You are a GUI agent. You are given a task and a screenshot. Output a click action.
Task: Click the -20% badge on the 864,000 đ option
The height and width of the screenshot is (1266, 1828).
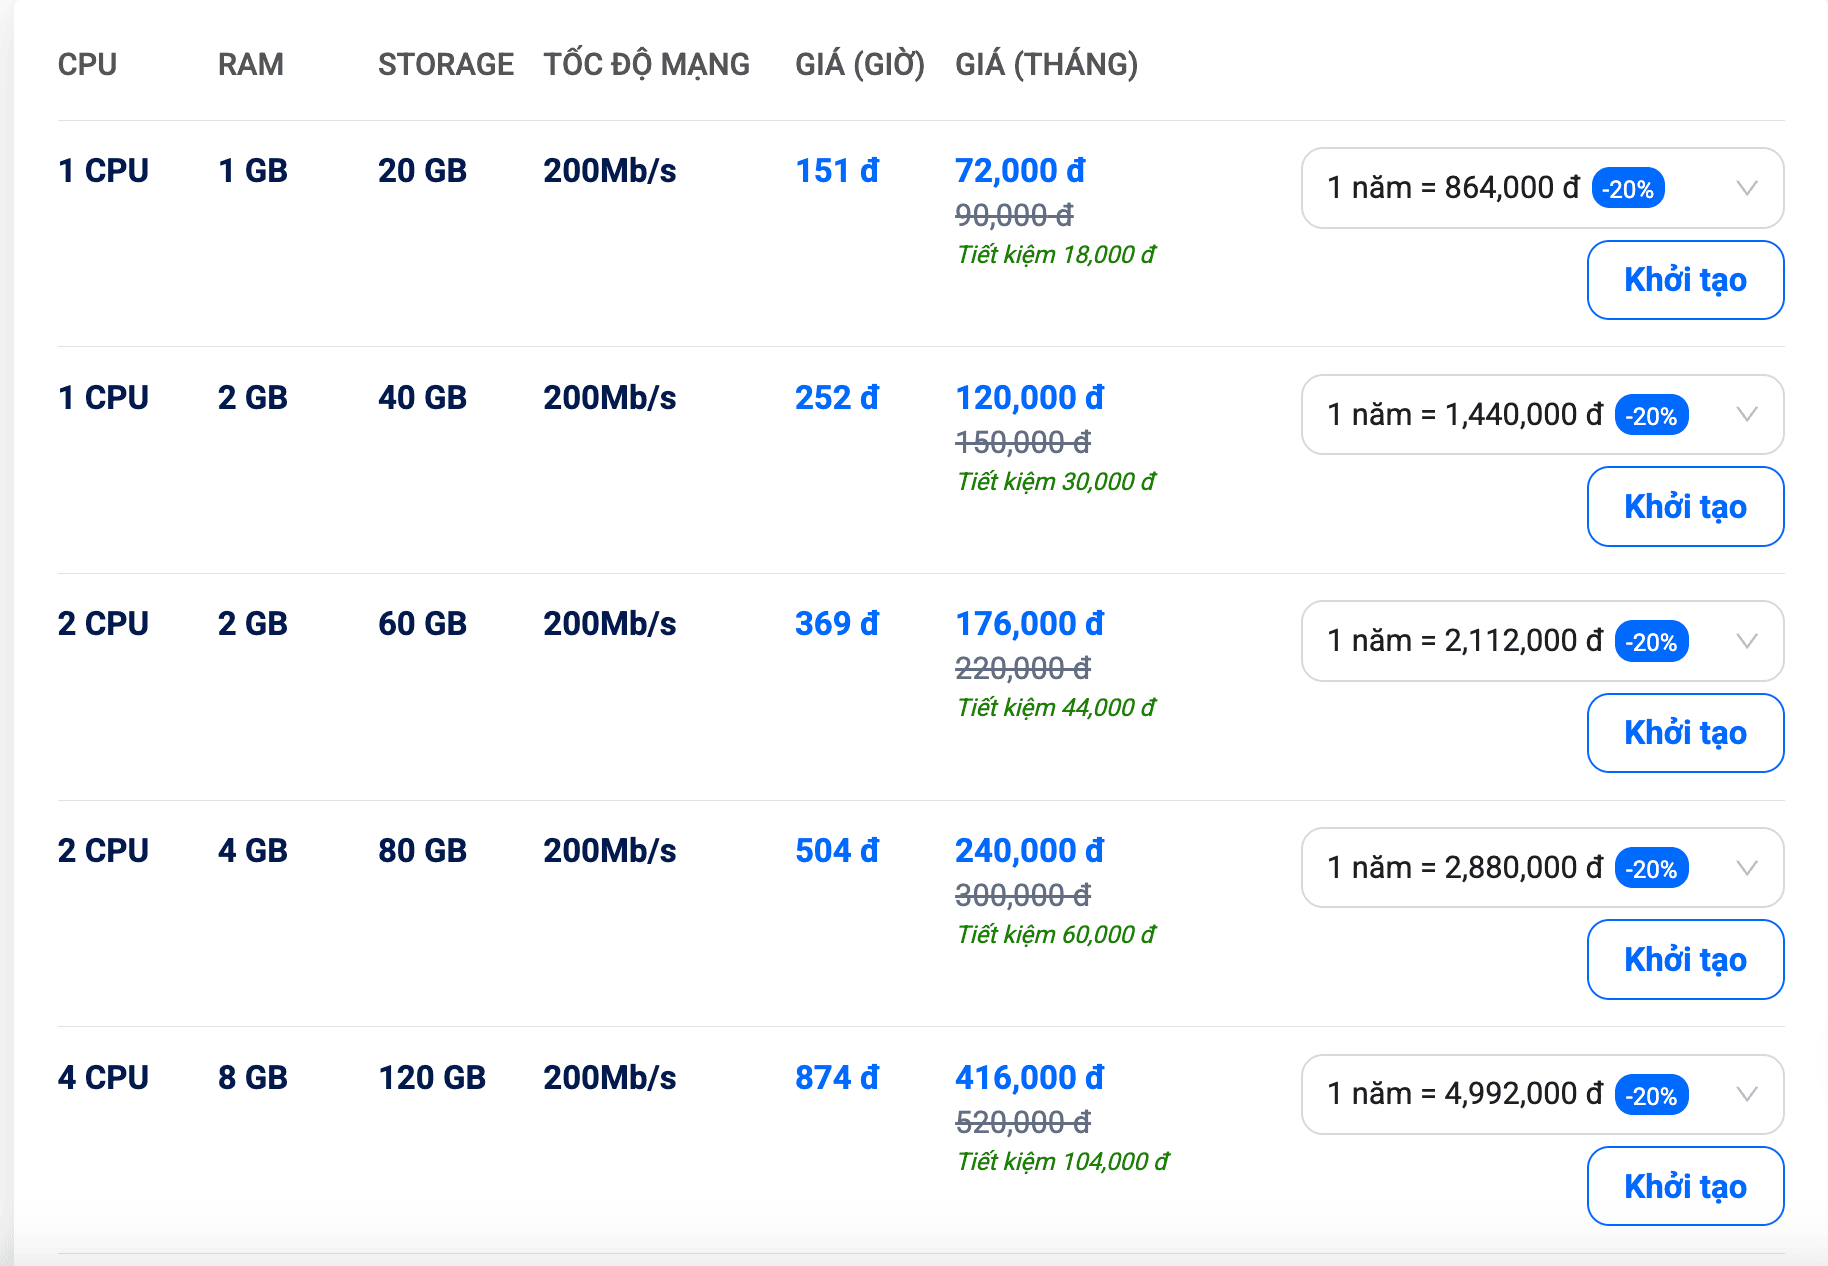pos(1628,188)
